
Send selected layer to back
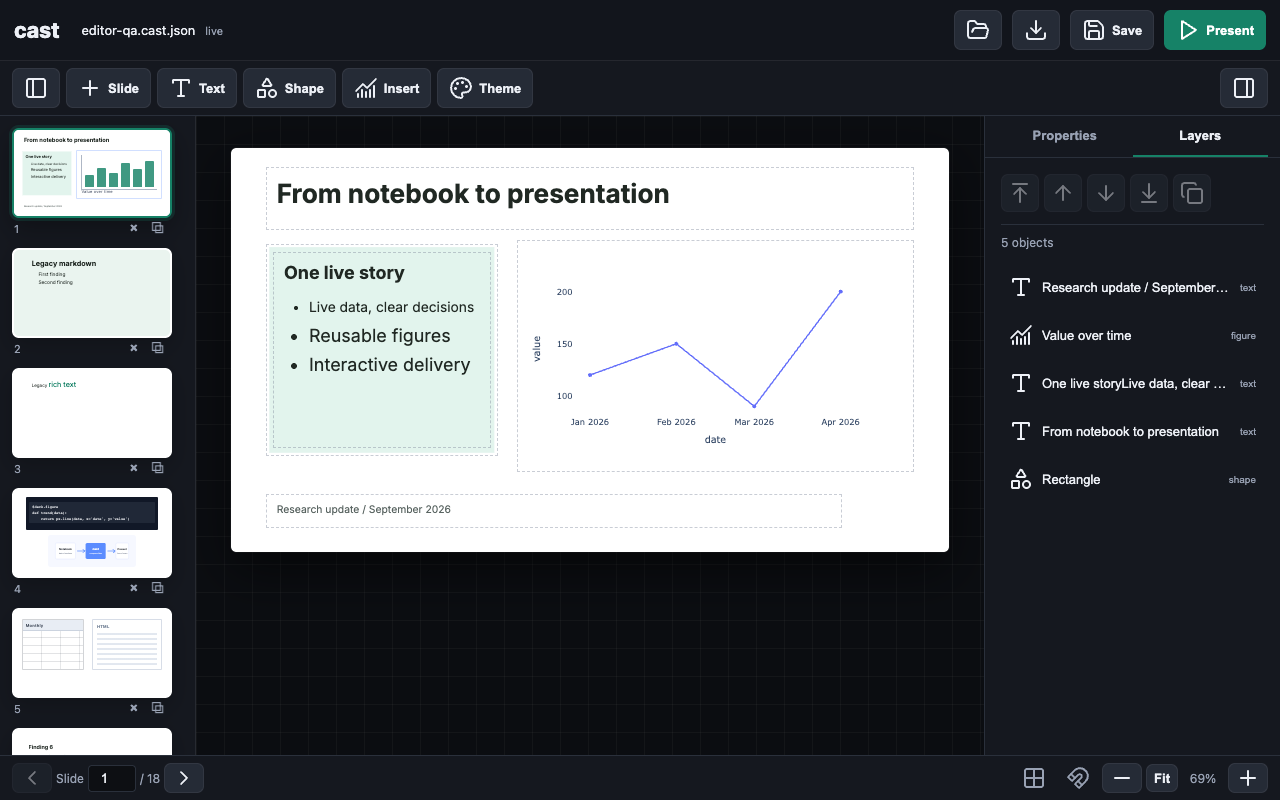pos(1149,193)
